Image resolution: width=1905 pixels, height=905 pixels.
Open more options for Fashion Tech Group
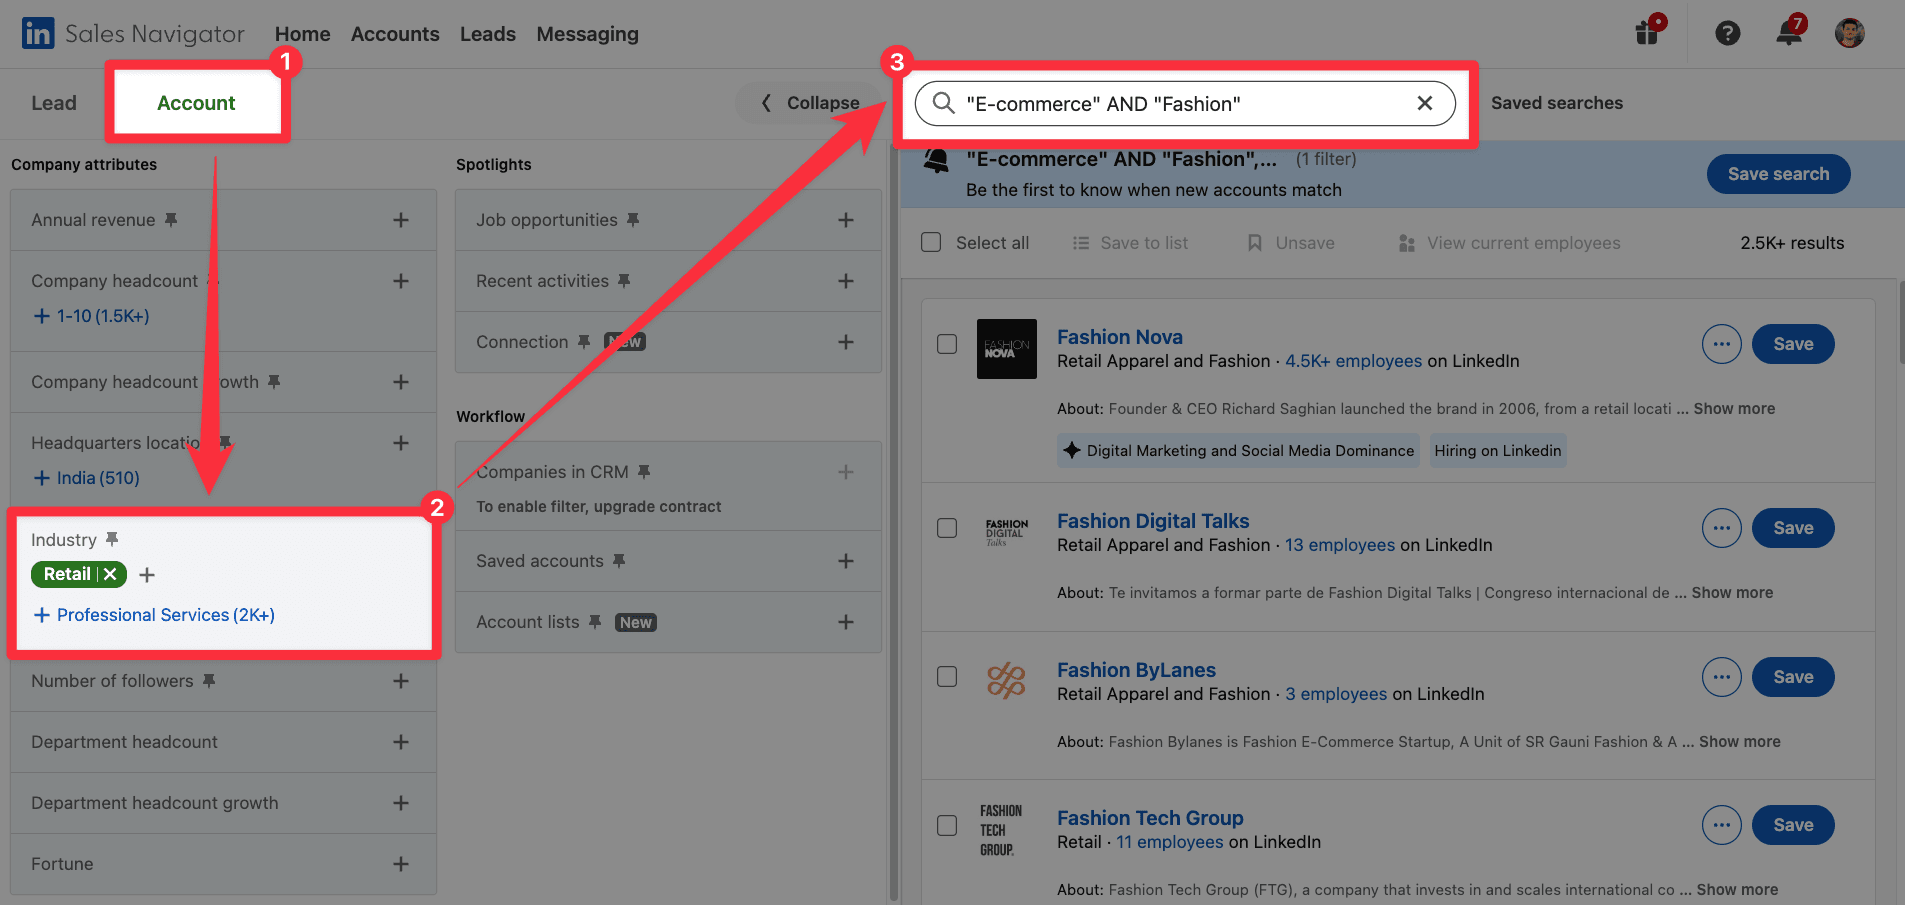click(x=1721, y=825)
